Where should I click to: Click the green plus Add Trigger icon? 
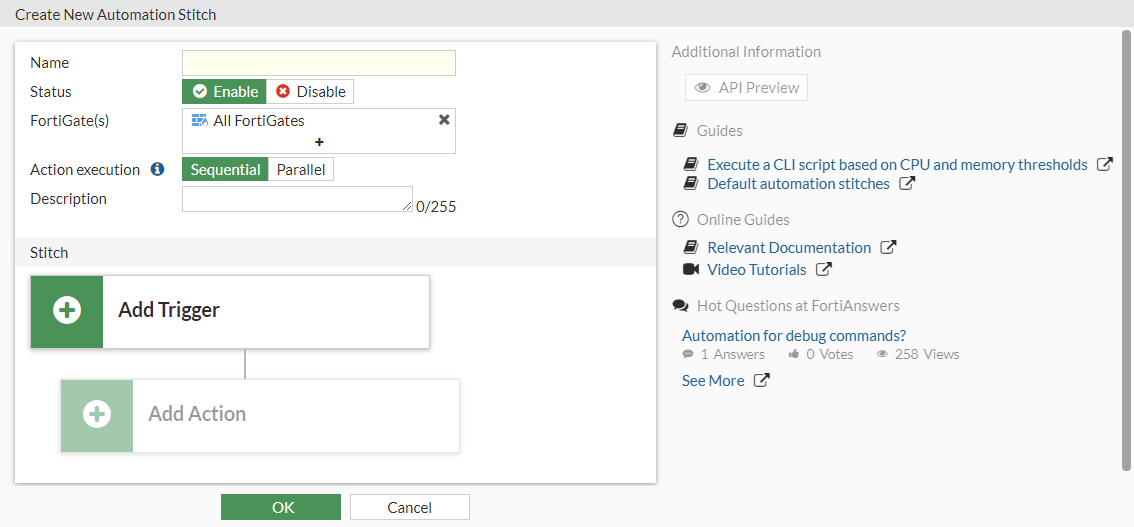click(x=67, y=311)
